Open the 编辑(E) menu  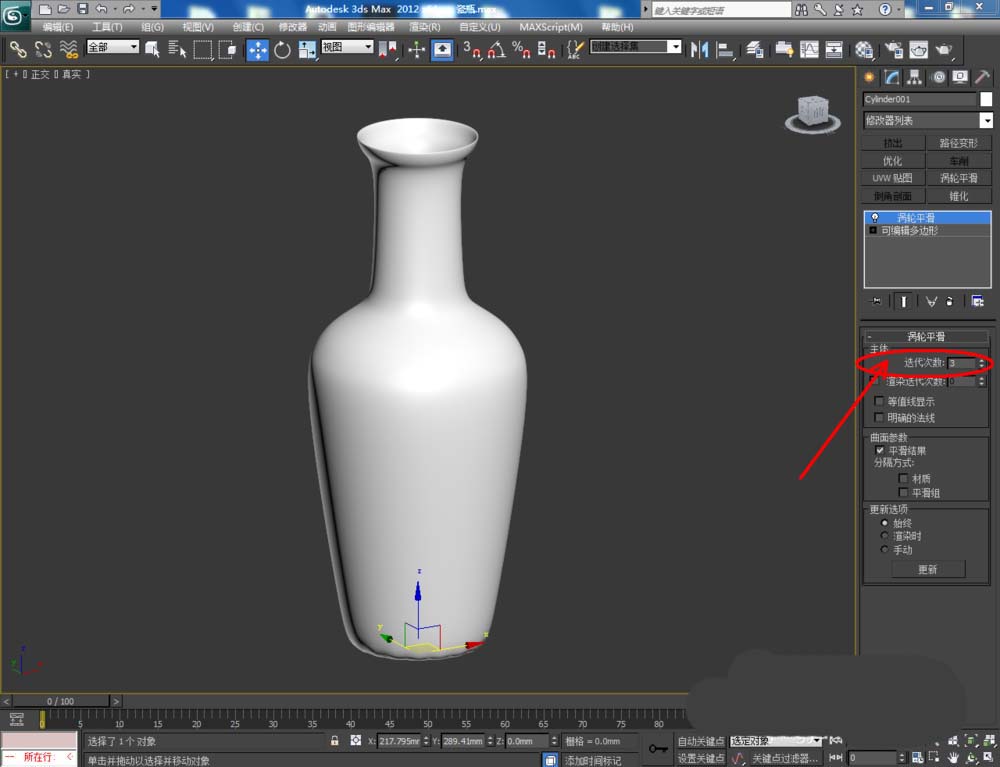tap(57, 27)
